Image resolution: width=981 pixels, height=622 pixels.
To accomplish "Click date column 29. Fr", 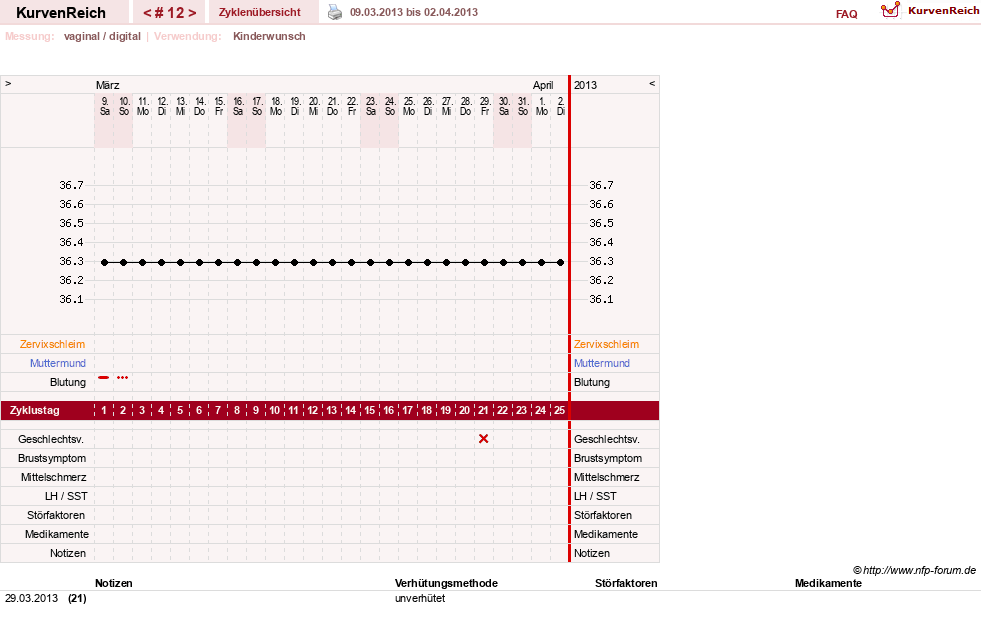I will click(x=485, y=106).
